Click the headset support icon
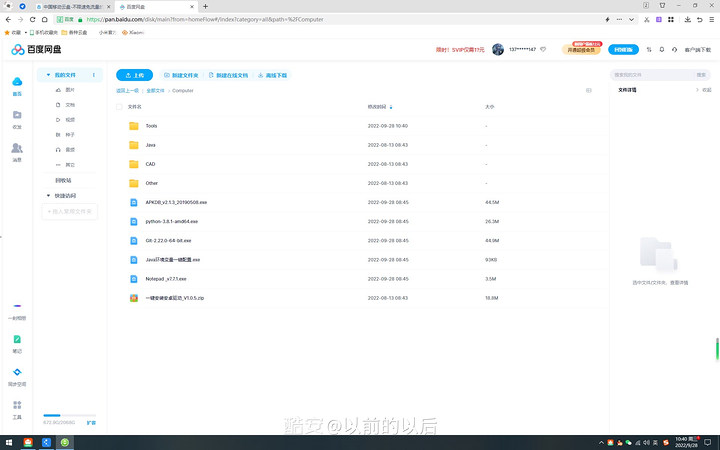Viewport: 720px width, 450px height. (674, 50)
